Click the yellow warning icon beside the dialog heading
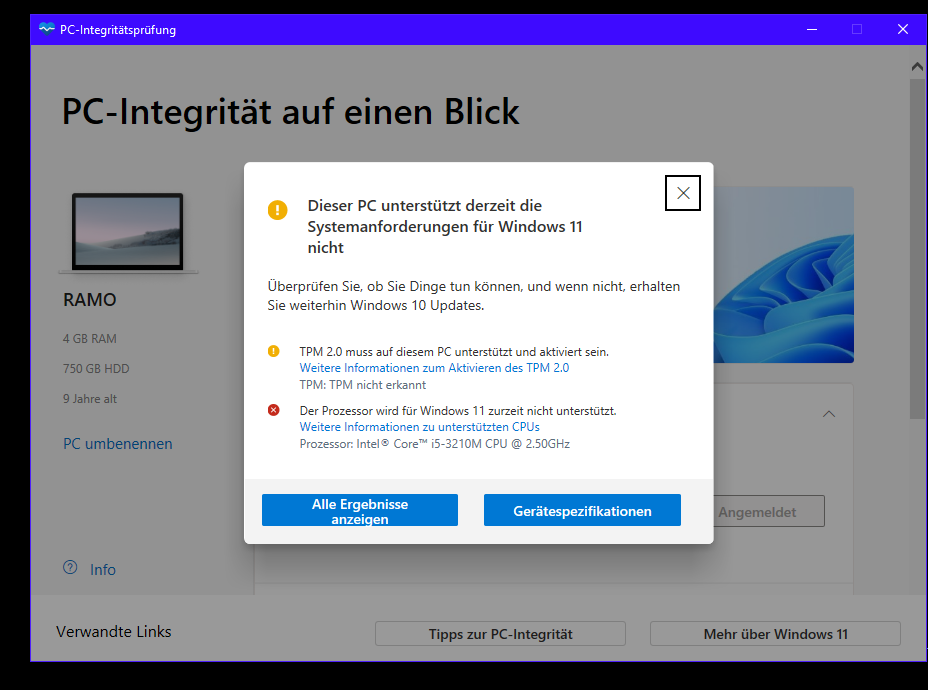The width and height of the screenshot is (928, 690). [278, 209]
